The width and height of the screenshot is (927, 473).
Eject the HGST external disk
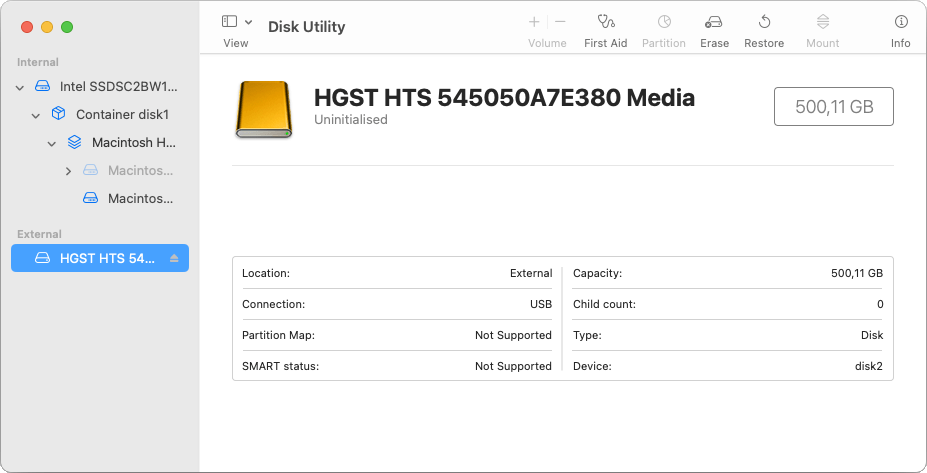174,258
